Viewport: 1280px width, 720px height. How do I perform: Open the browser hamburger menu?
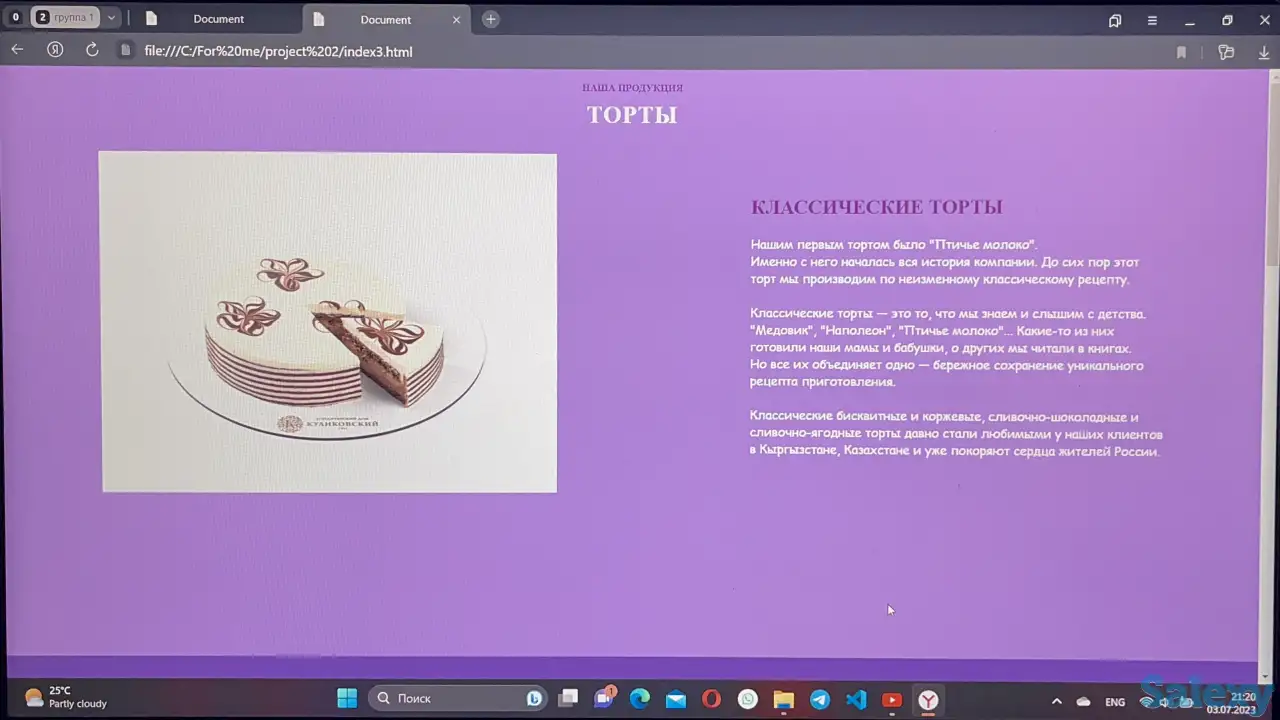(x=1152, y=20)
